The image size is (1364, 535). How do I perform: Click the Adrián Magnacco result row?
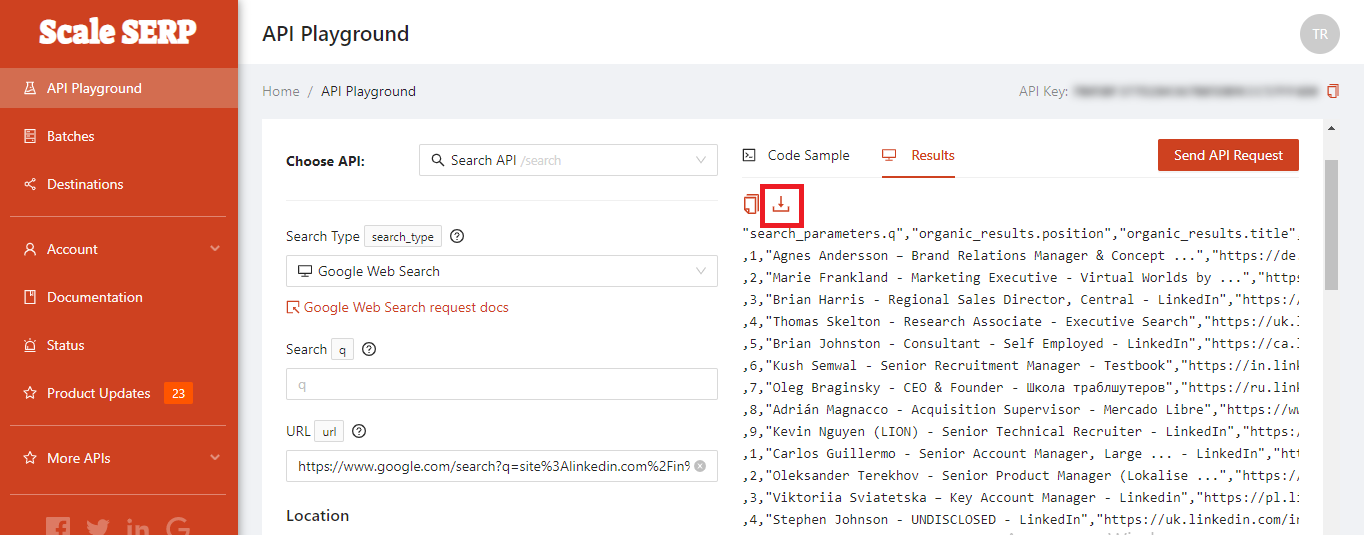[1020, 410]
